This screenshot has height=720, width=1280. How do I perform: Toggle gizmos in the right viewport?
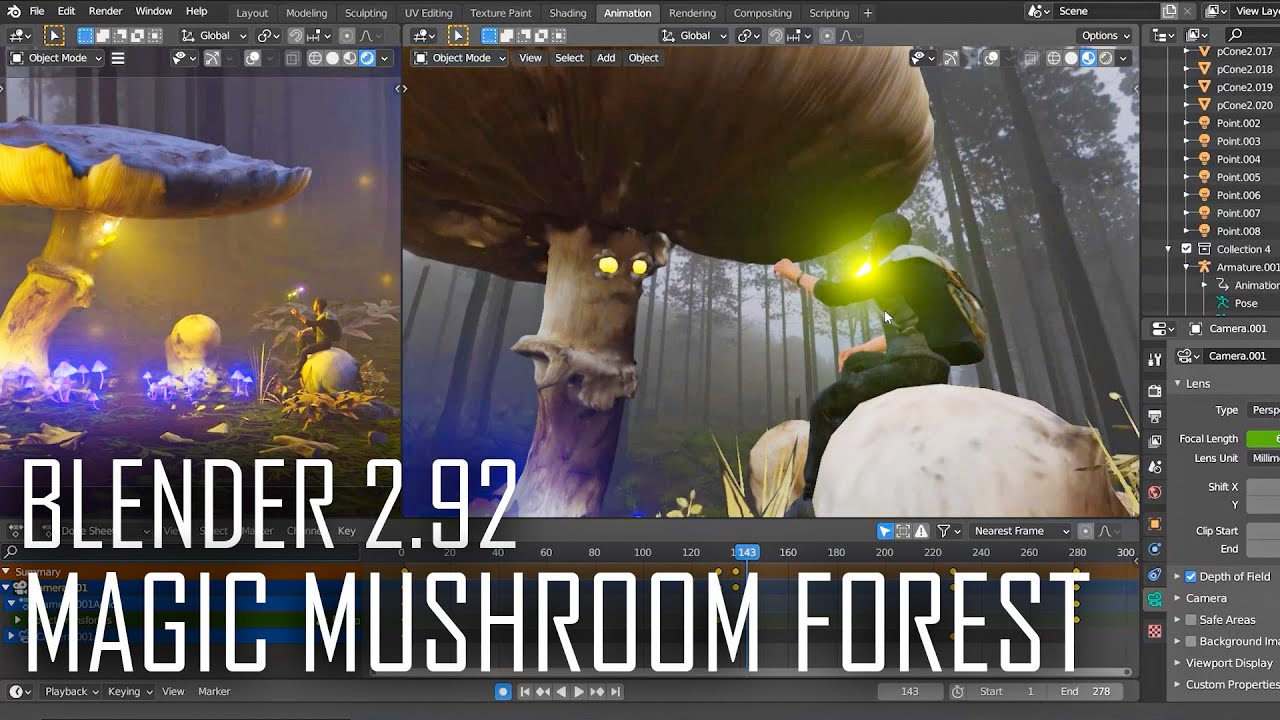[951, 58]
